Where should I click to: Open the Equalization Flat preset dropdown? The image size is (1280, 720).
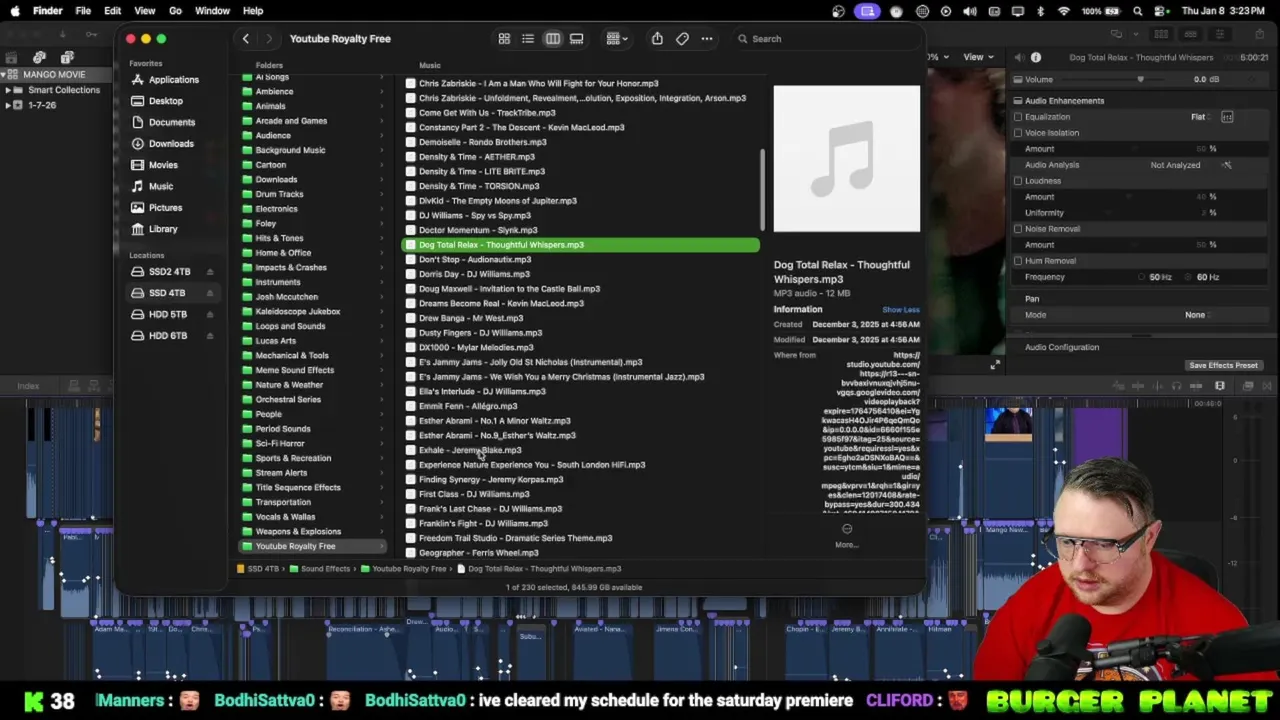point(1201,117)
